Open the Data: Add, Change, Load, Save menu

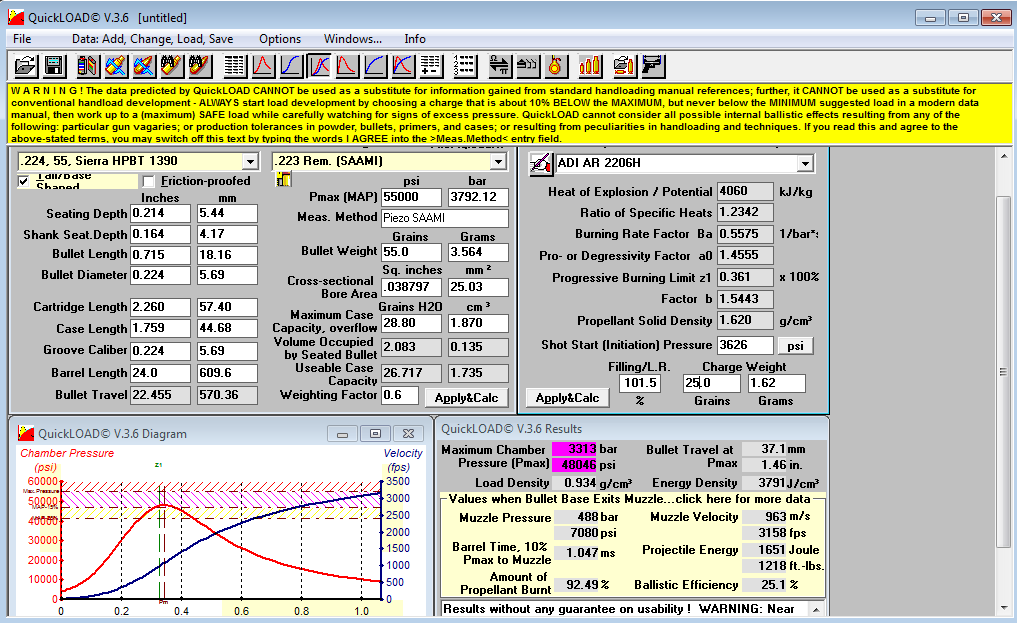click(x=152, y=39)
